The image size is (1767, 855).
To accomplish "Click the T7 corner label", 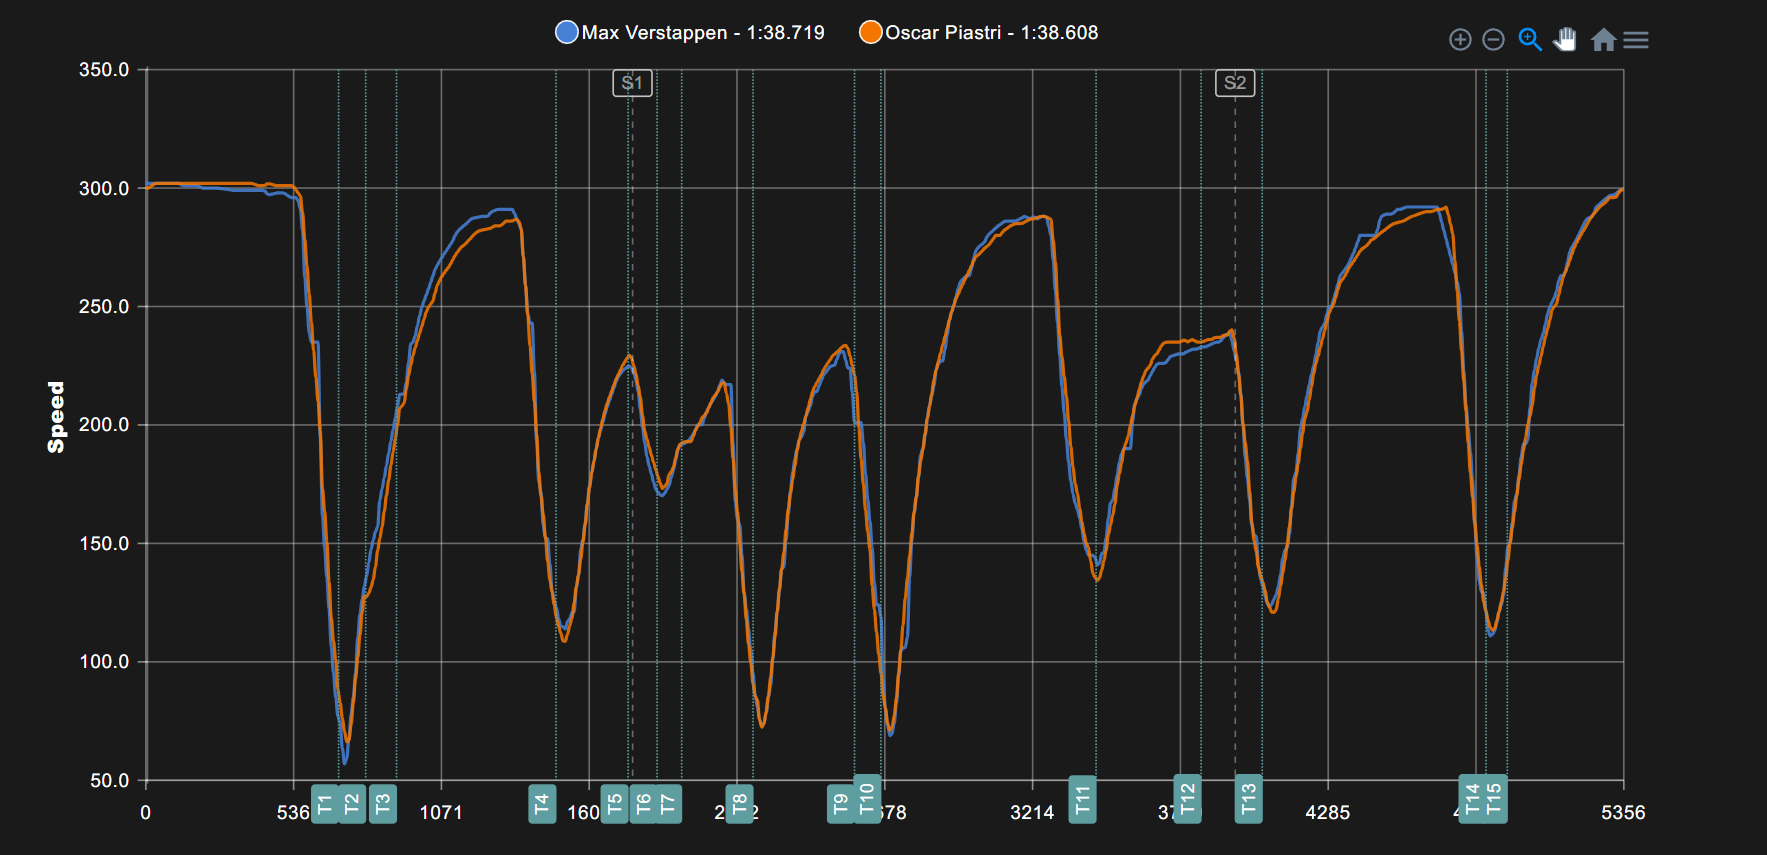I will pos(669,804).
